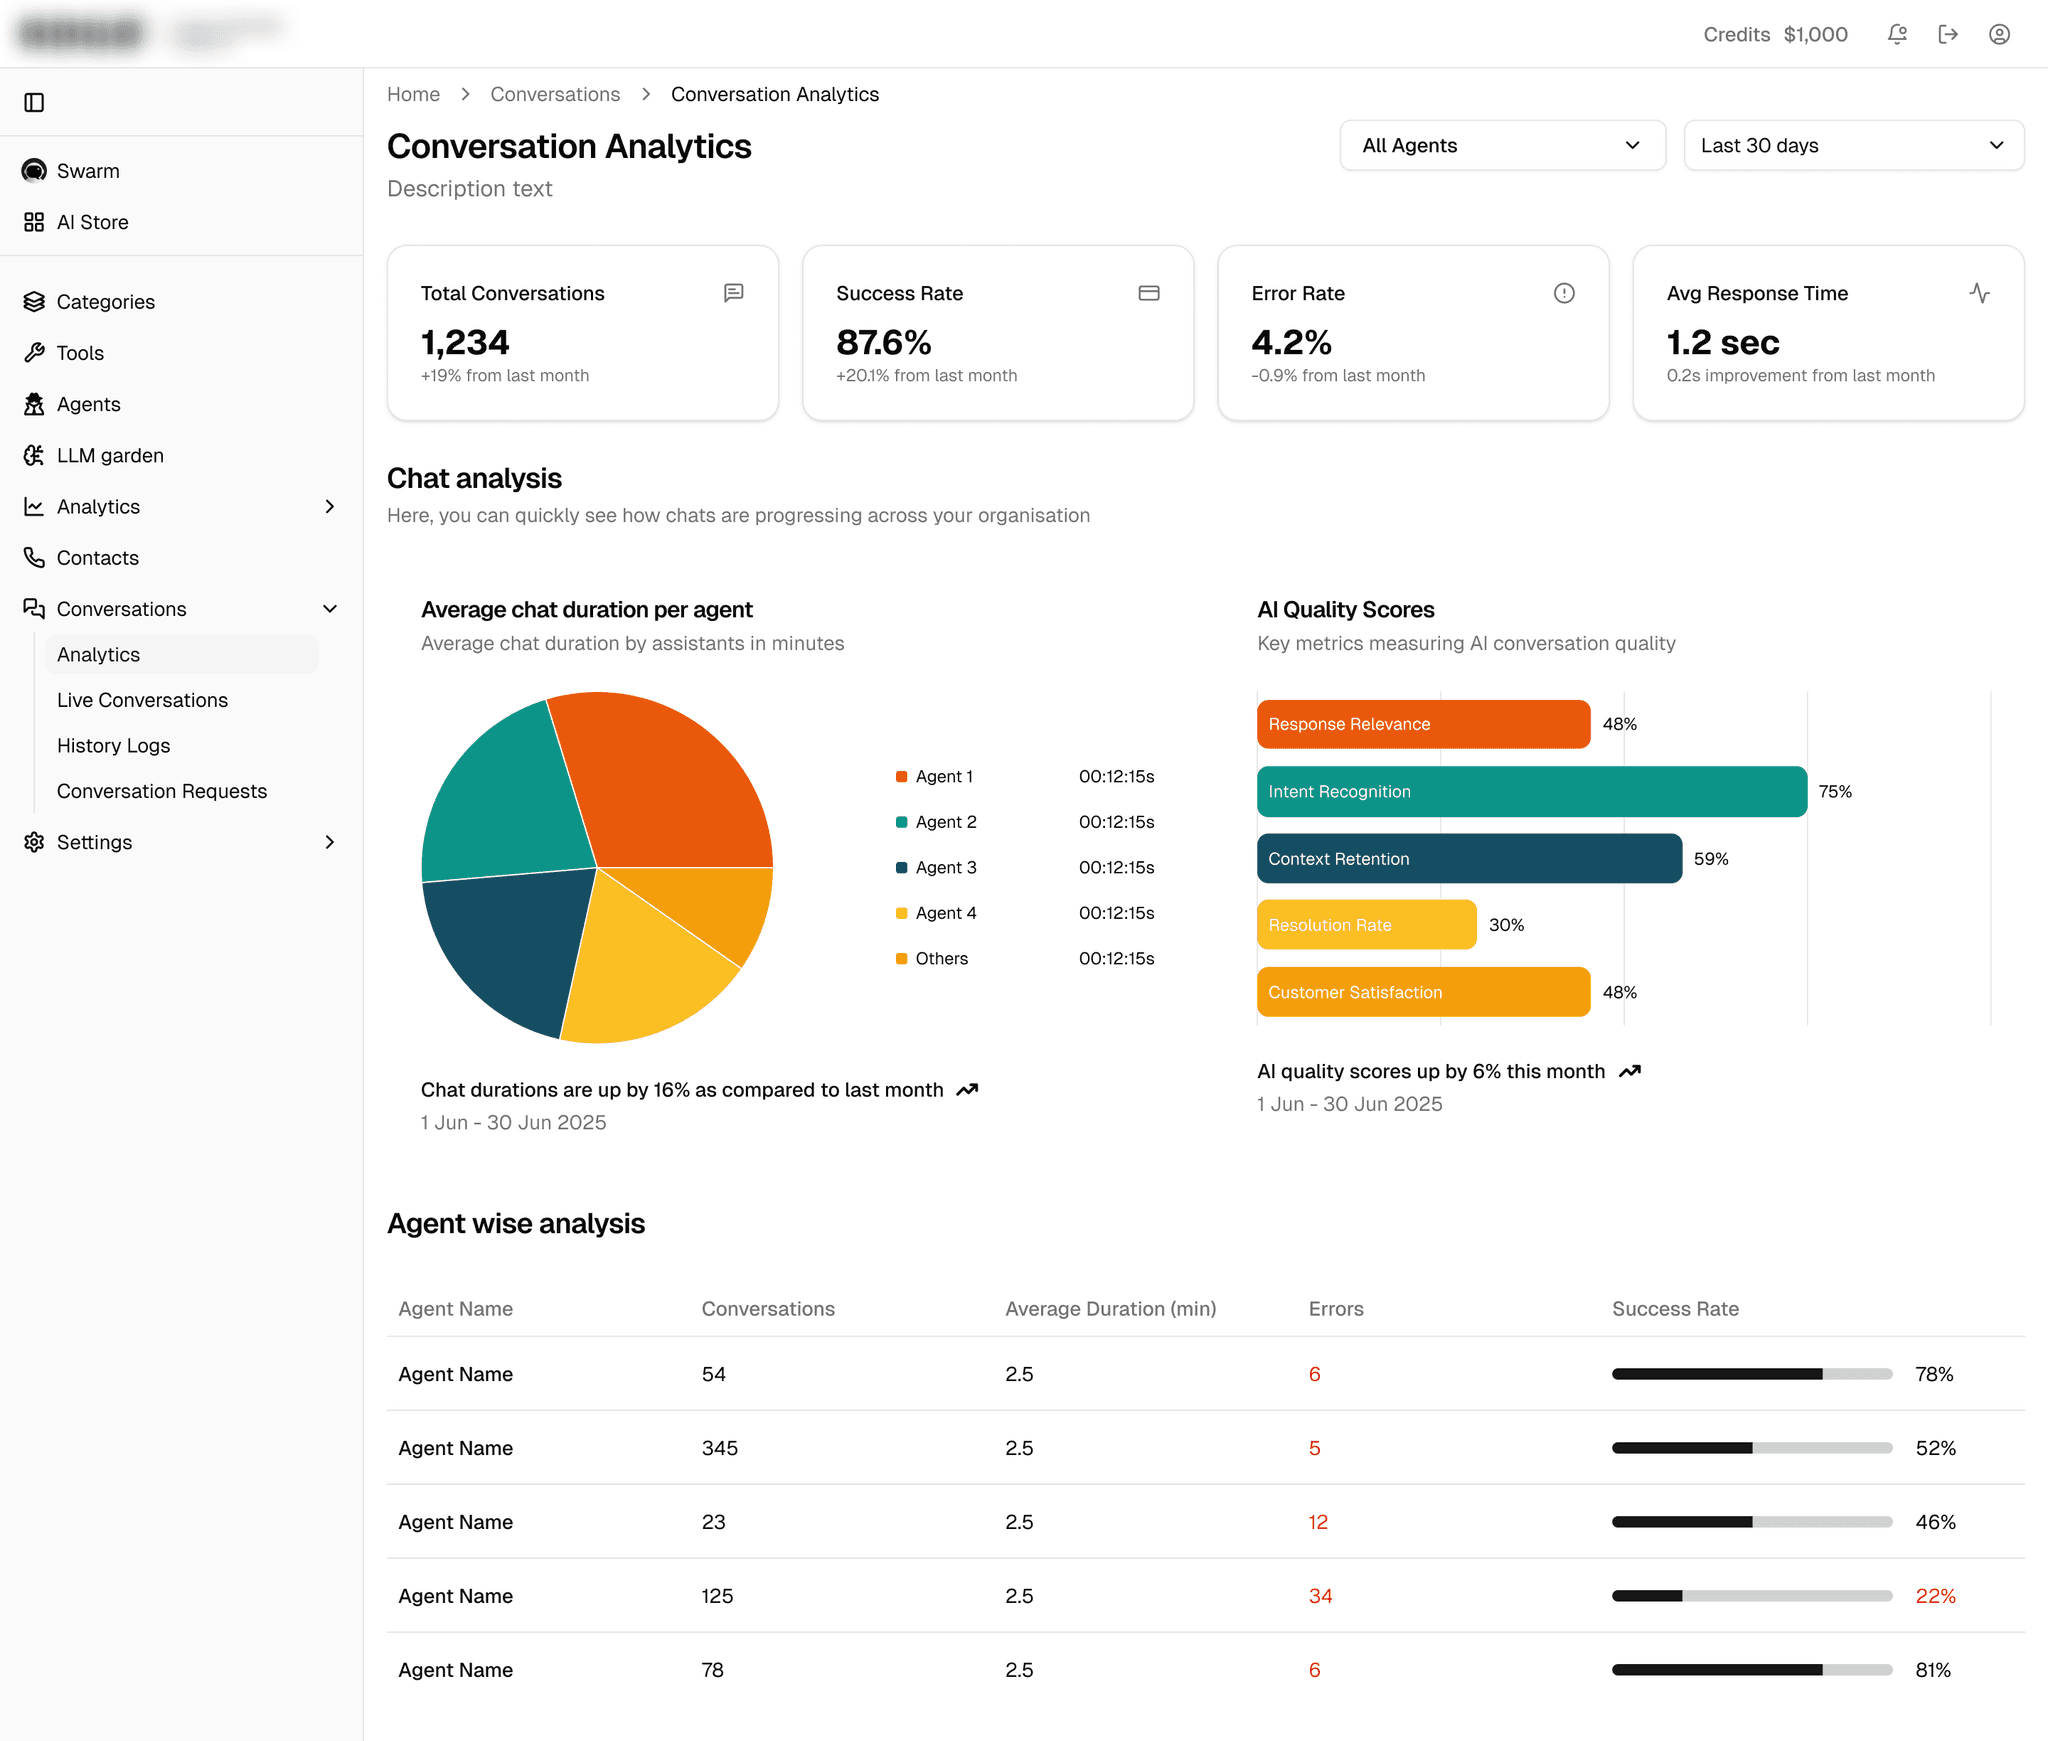Click the Intent Recognition bar

pos(1530,791)
